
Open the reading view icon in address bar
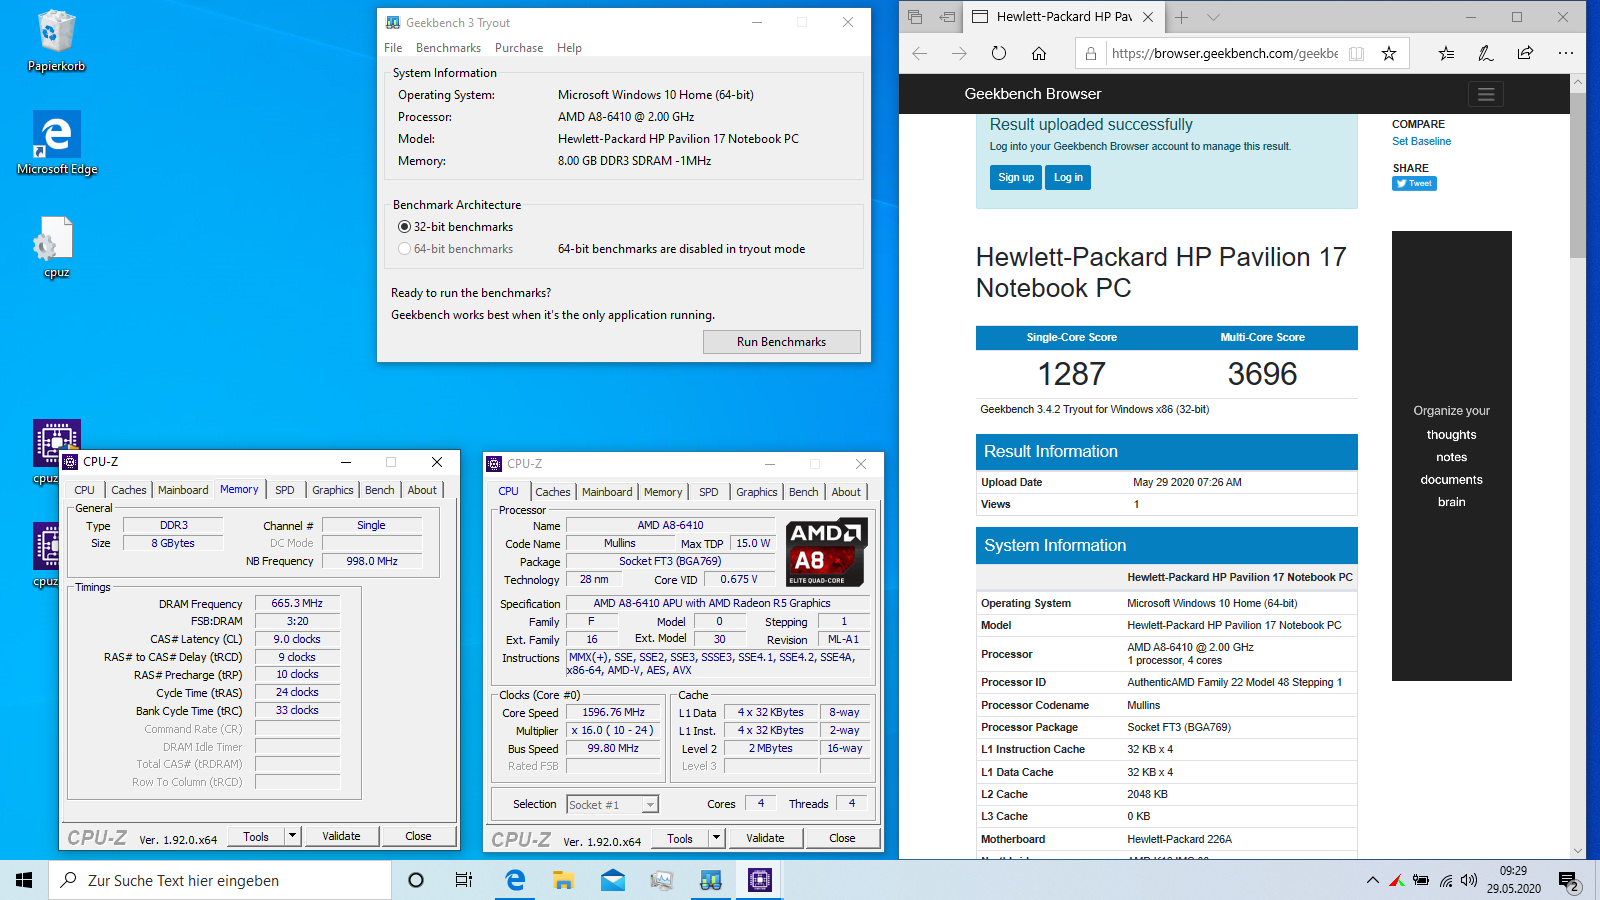1356,54
